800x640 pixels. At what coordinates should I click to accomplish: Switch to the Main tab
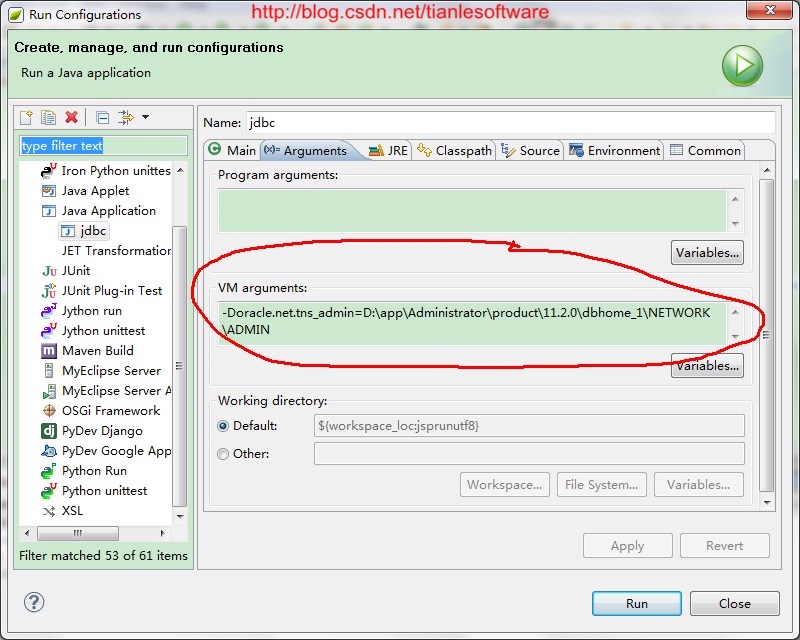coord(232,151)
